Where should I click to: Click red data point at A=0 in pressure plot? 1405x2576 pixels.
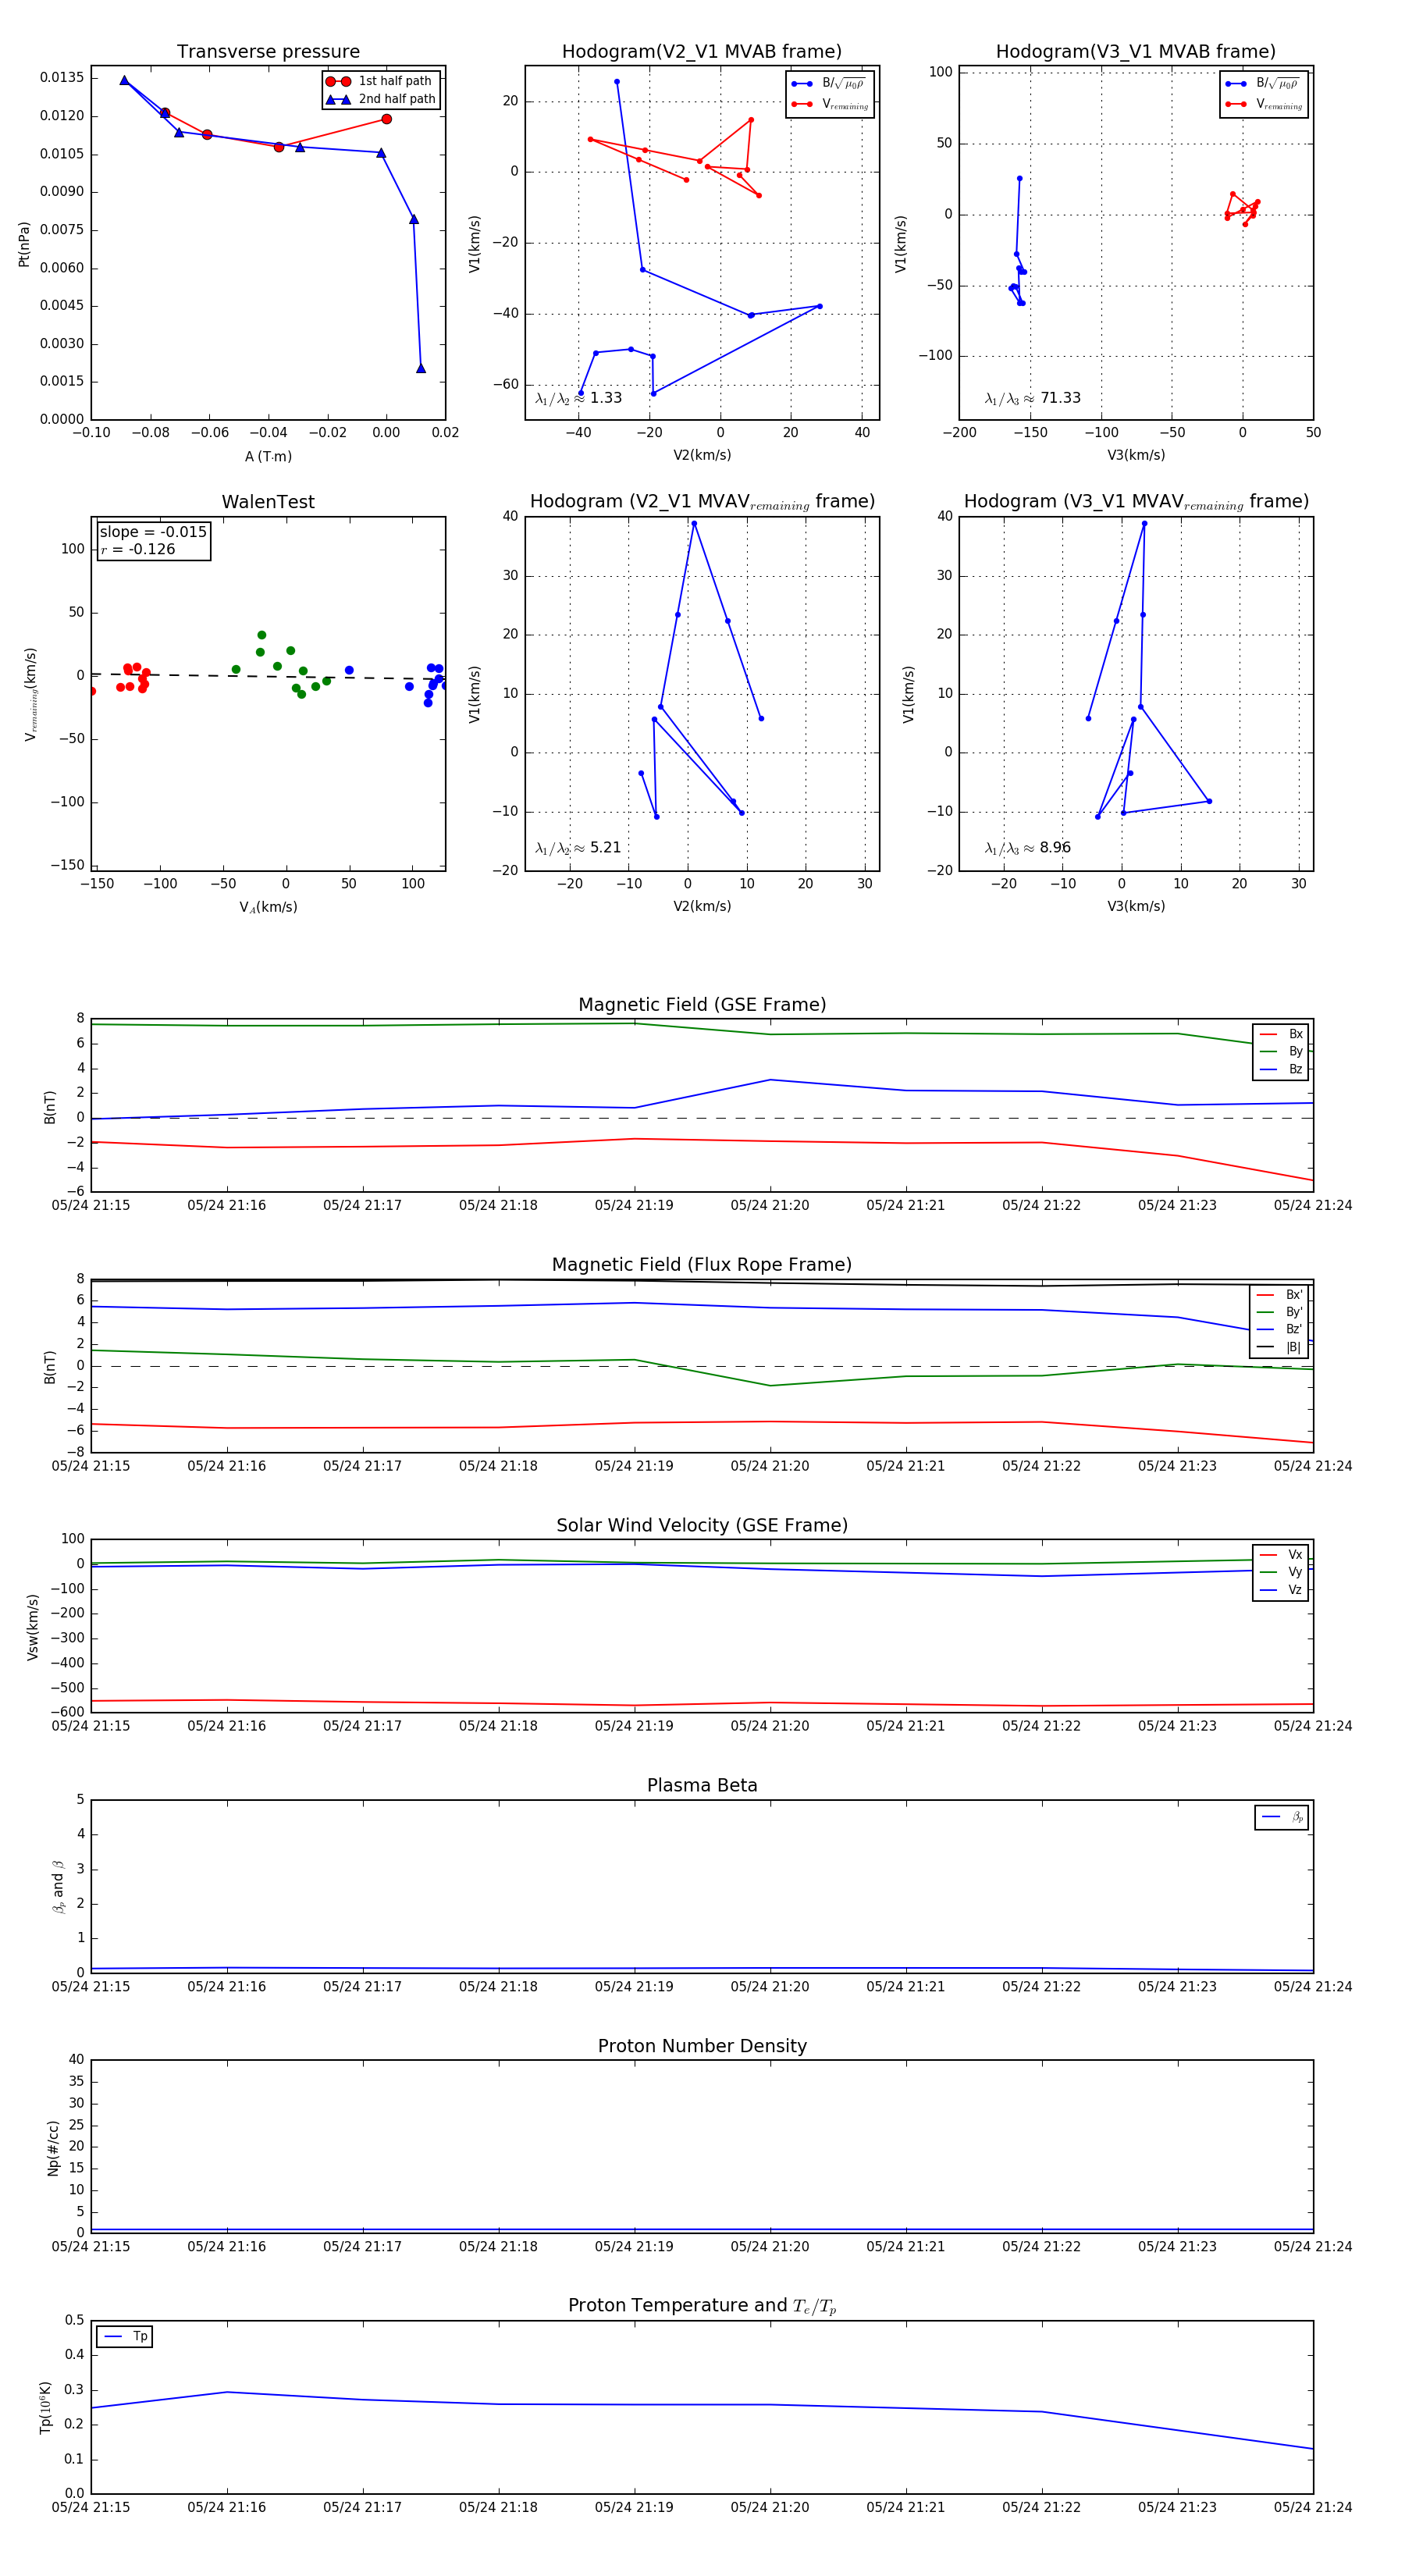pos(387,119)
